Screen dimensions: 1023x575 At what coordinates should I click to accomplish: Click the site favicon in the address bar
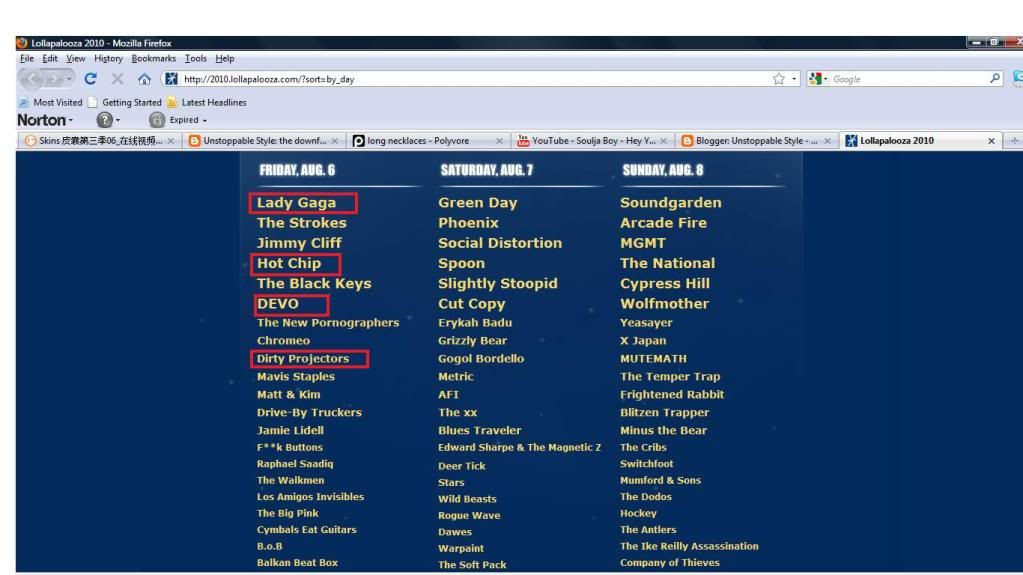tap(171, 79)
